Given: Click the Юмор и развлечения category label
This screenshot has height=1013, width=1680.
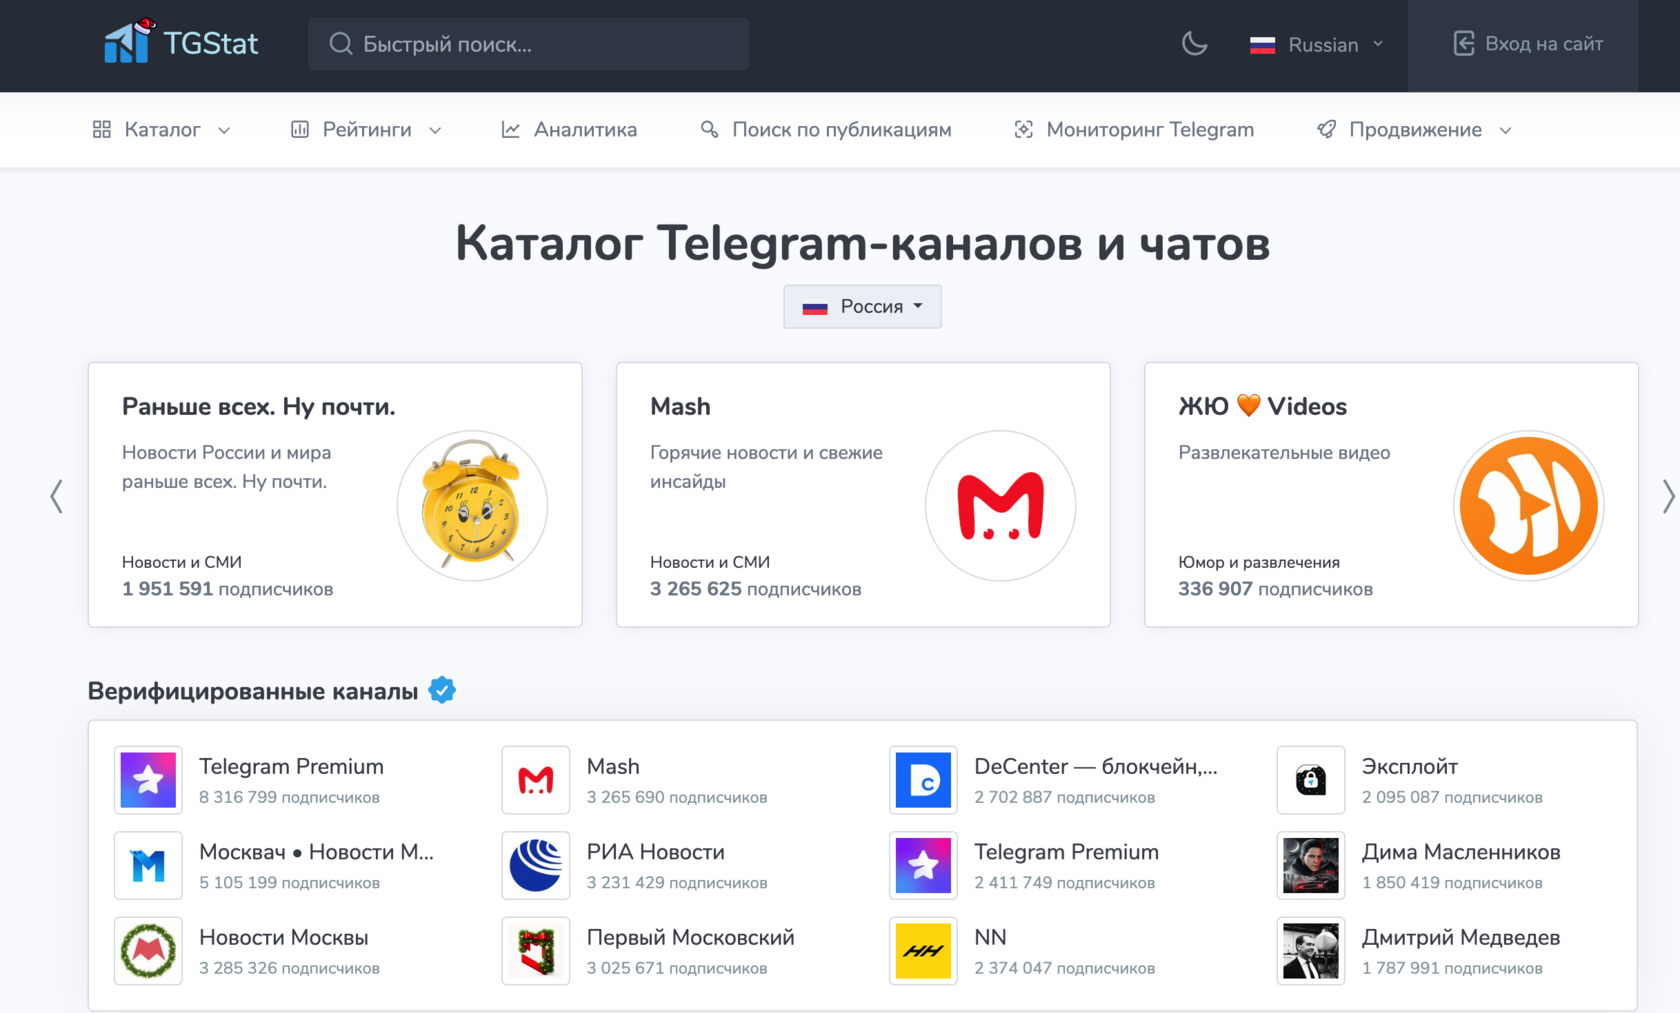Looking at the screenshot, I should click(1259, 562).
